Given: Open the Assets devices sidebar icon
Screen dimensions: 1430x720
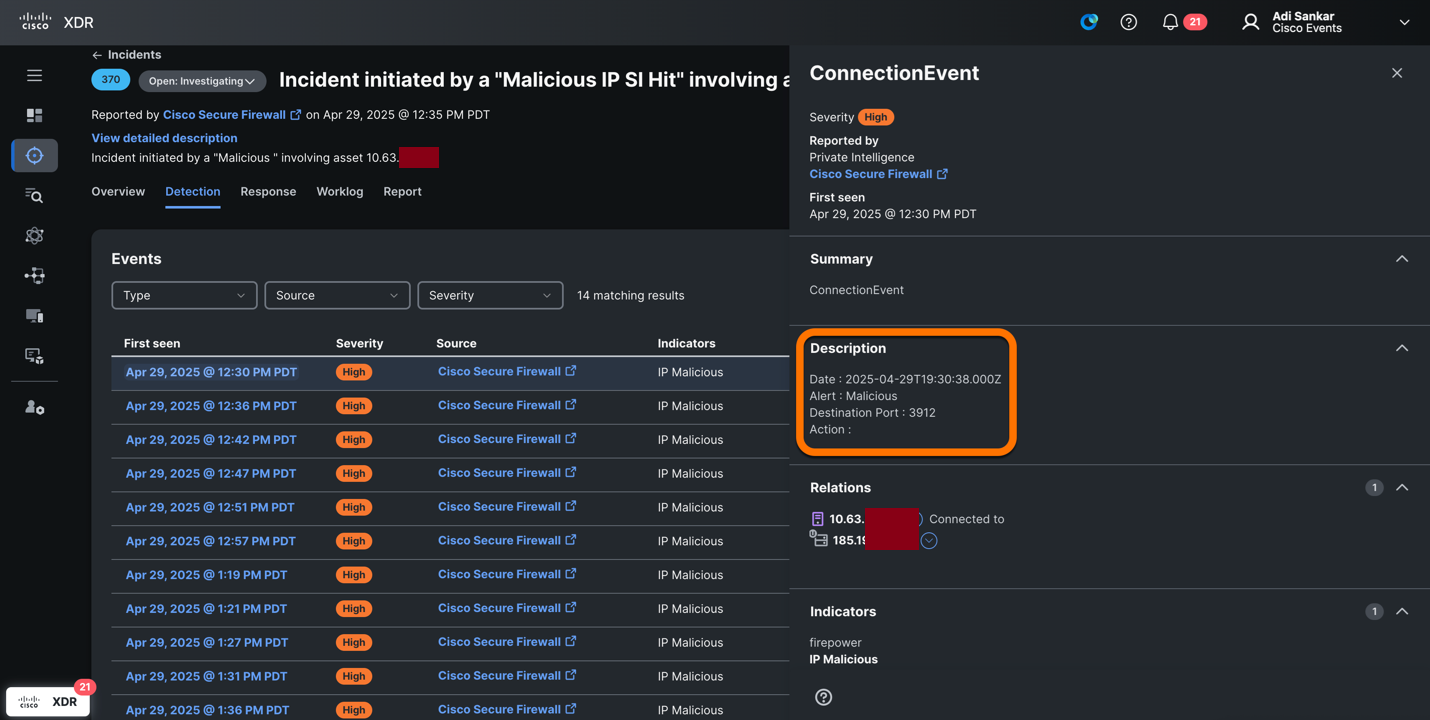Looking at the screenshot, I should click(34, 316).
